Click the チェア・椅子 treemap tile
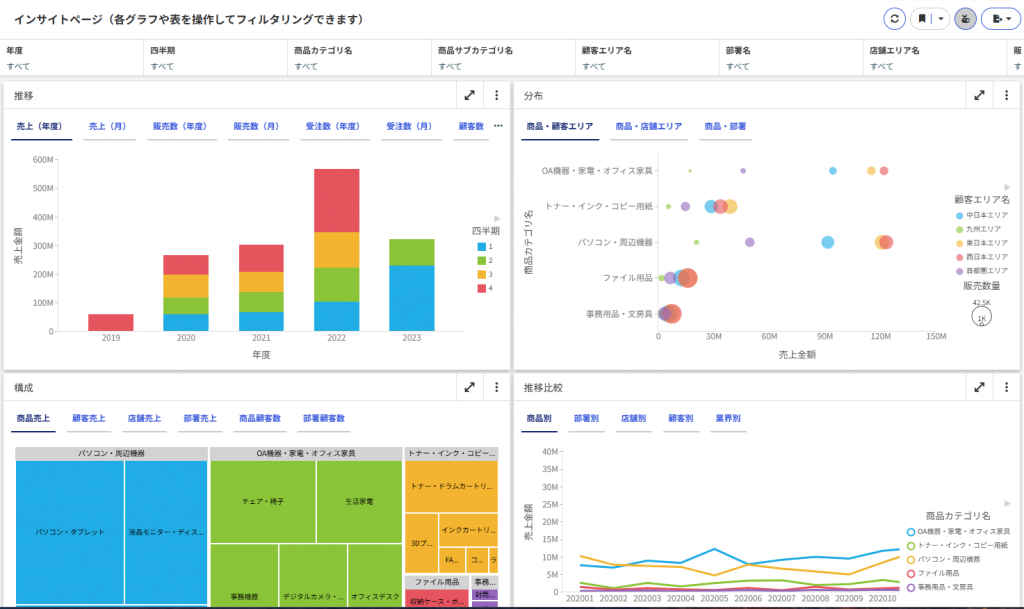The width and height of the screenshot is (1024, 609). pos(263,502)
